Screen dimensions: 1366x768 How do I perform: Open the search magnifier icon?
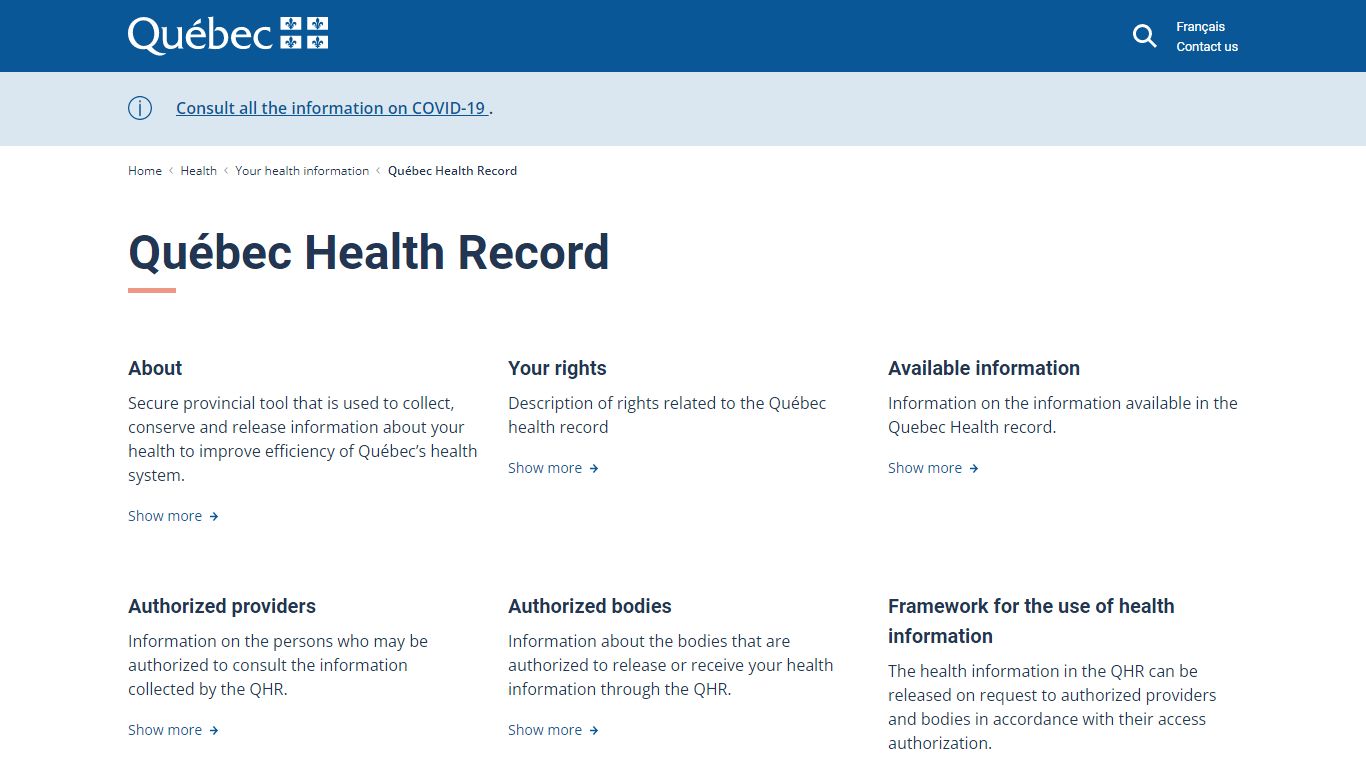(1144, 36)
